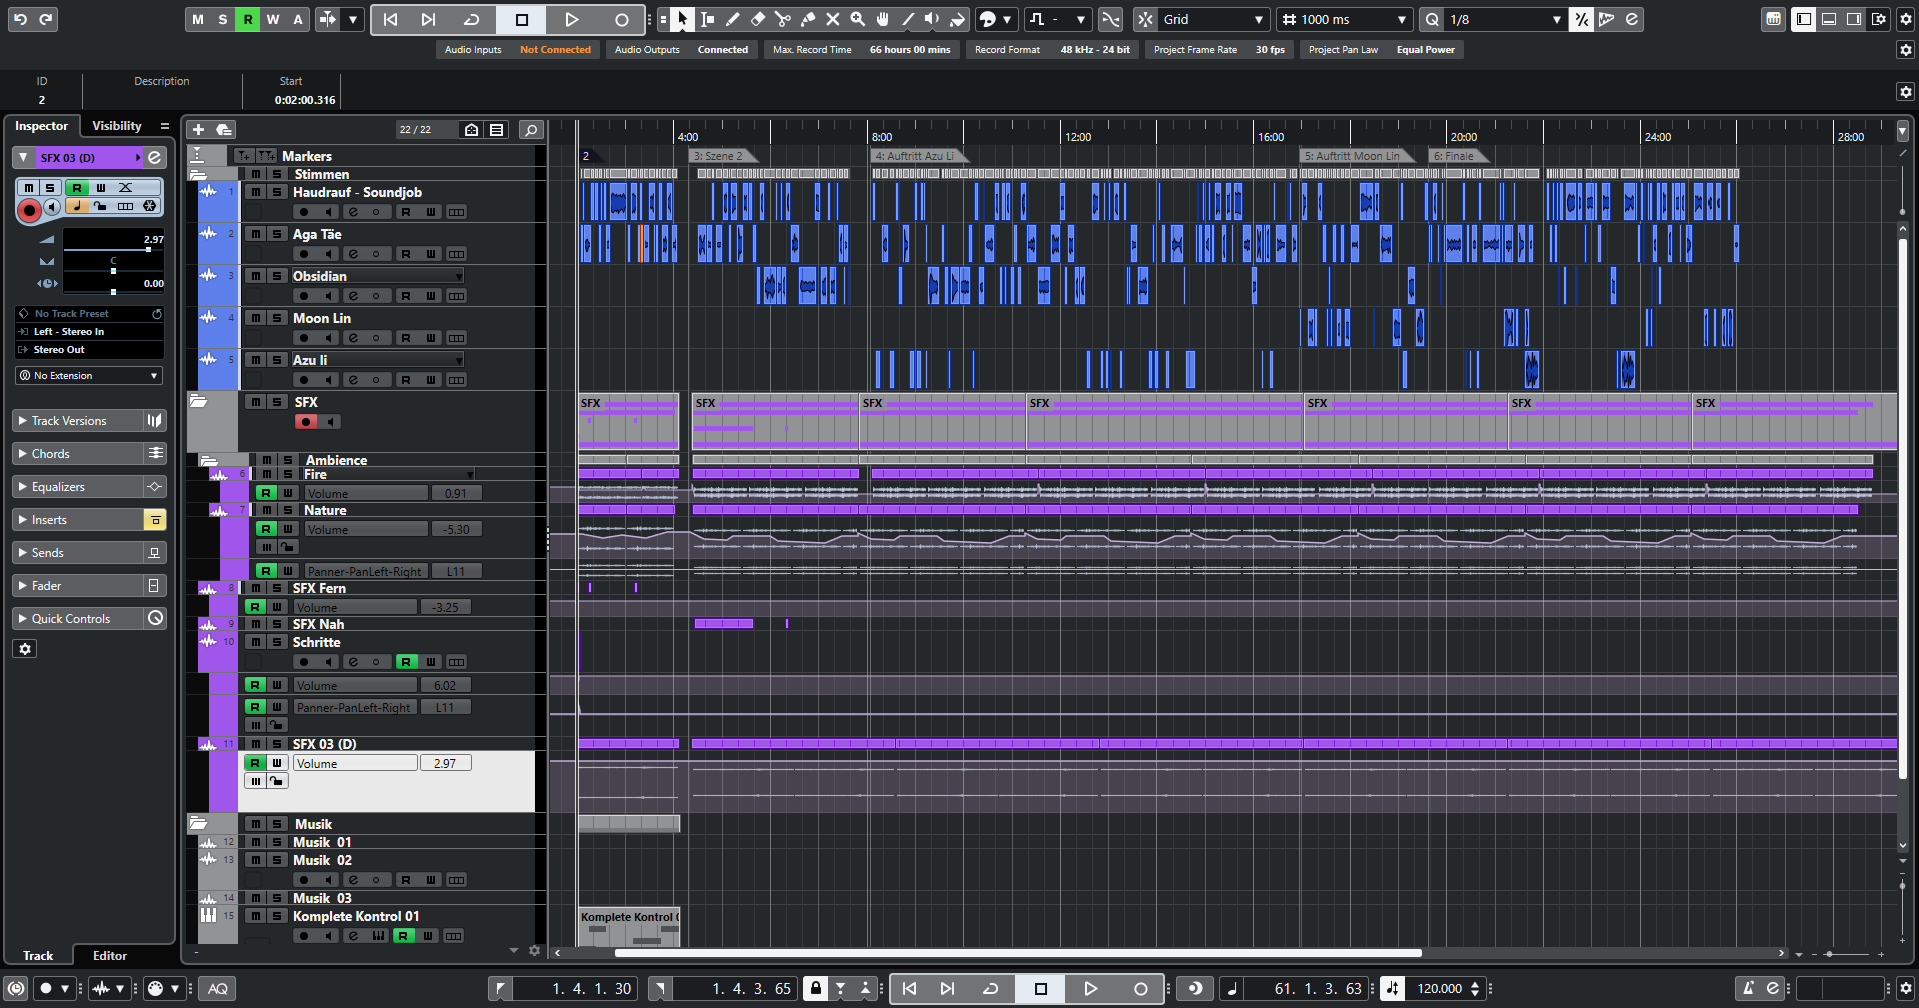Click the Cycle loop button in top transport
The height and width of the screenshot is (1008, 1919).
coord(472,19)
